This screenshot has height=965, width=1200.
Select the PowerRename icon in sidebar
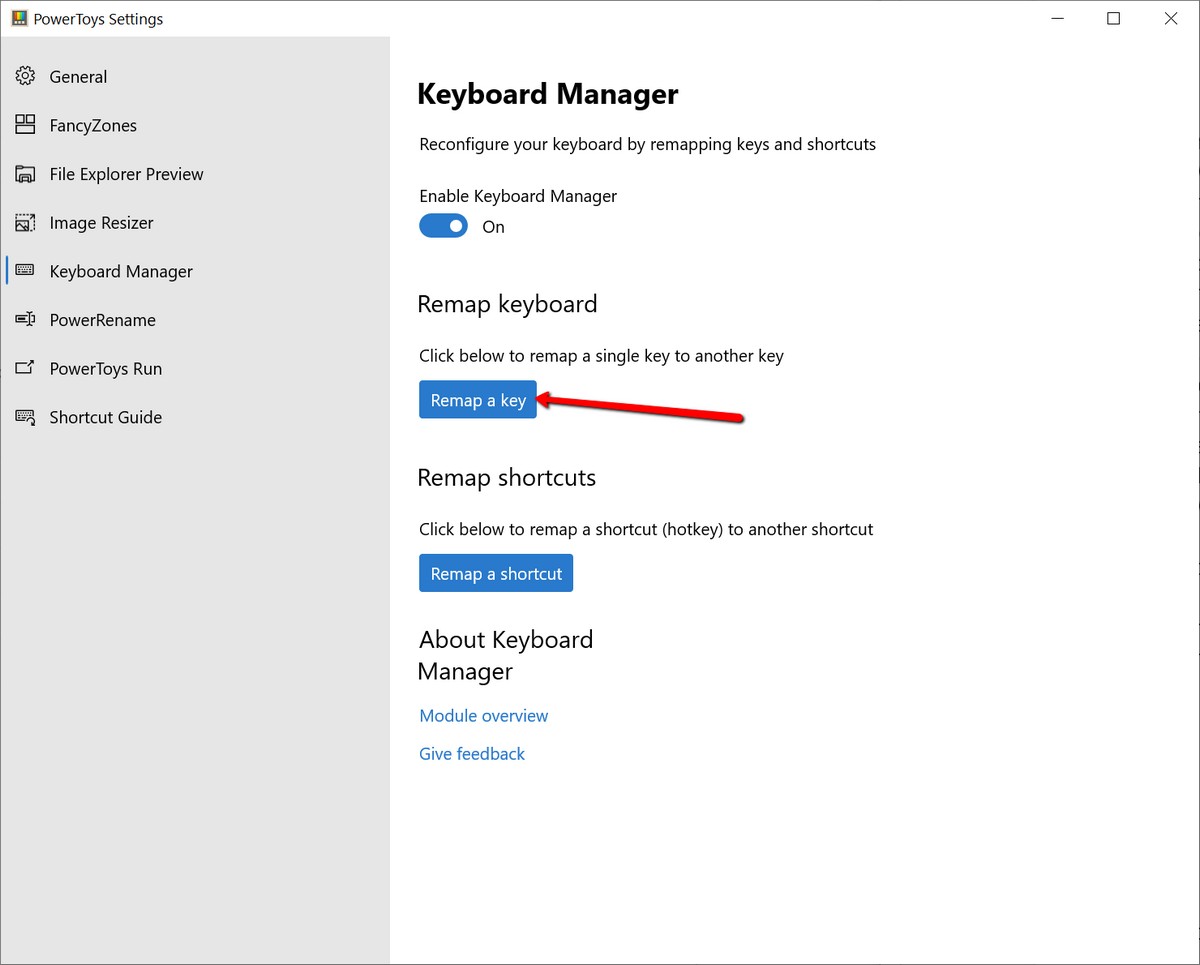tap(26, 320)
